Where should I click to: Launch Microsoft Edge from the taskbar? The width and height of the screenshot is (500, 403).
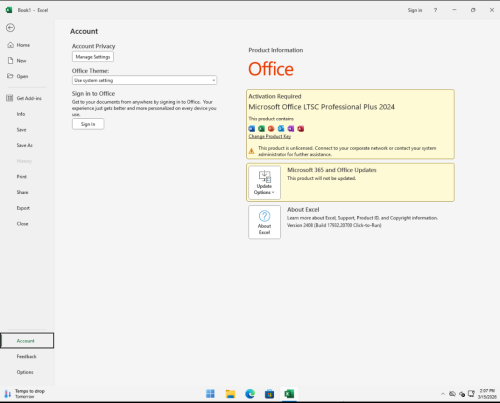click(x=250, y=394)
